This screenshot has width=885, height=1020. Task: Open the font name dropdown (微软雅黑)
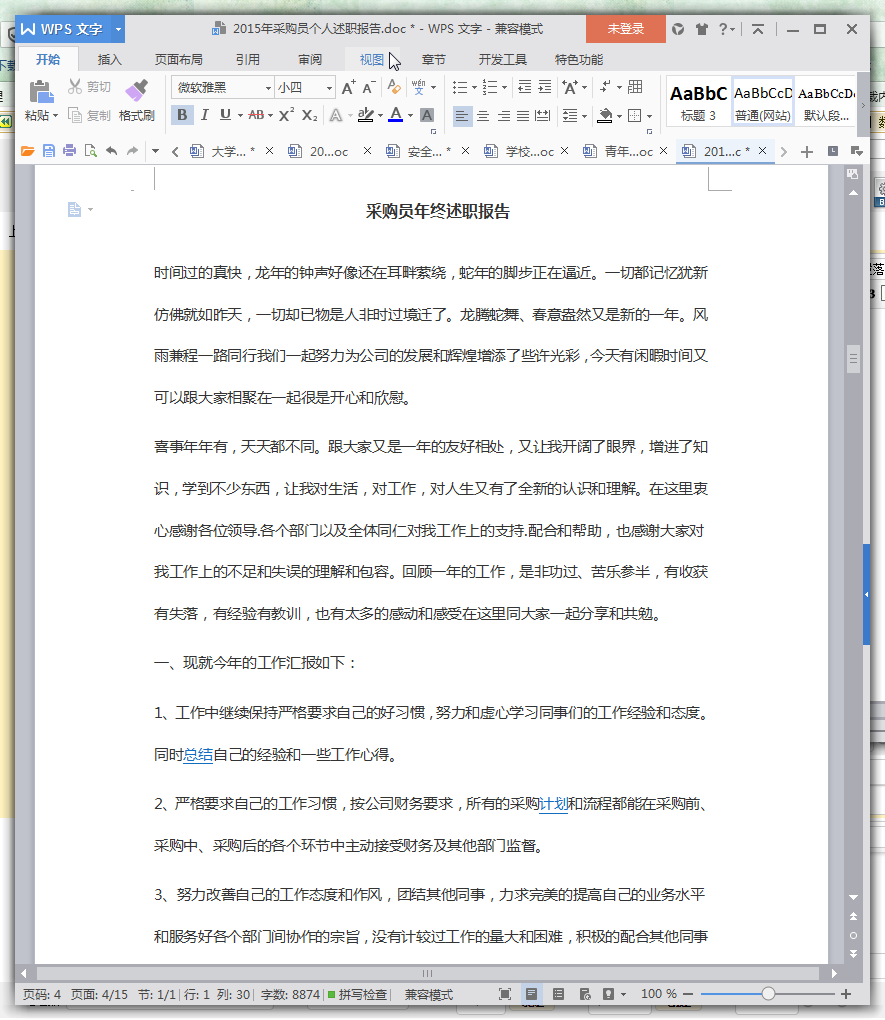pyautogui.click(x=267, y=88)
